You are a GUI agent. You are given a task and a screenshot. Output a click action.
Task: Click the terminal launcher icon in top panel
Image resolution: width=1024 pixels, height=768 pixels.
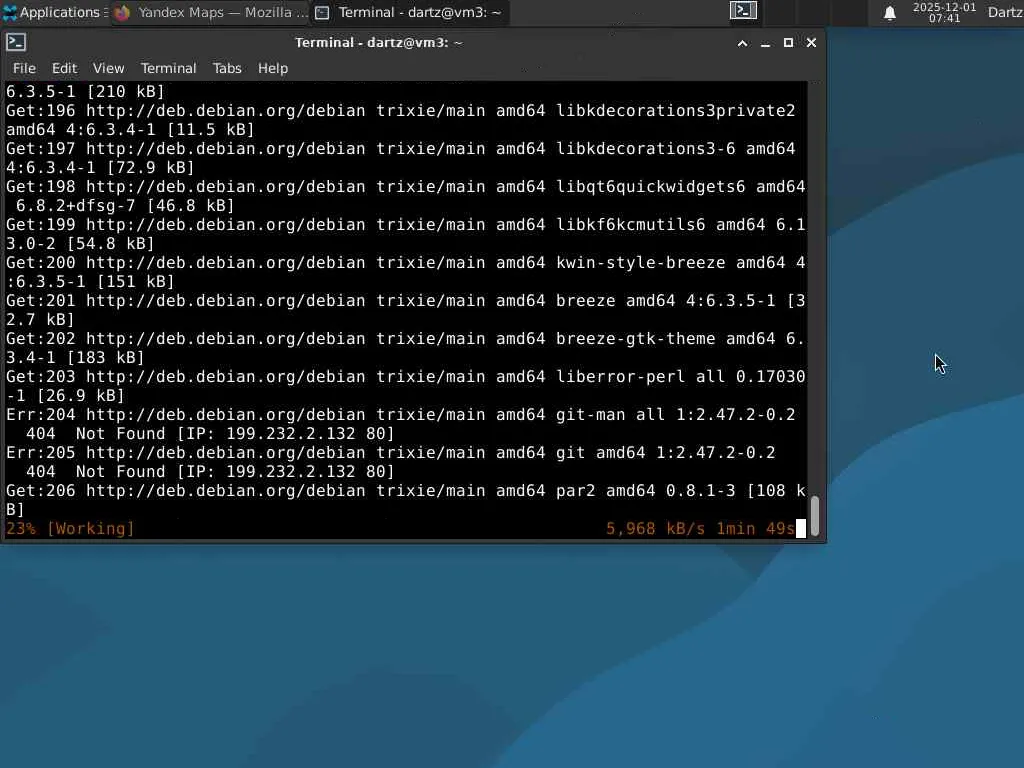point(743,10)
